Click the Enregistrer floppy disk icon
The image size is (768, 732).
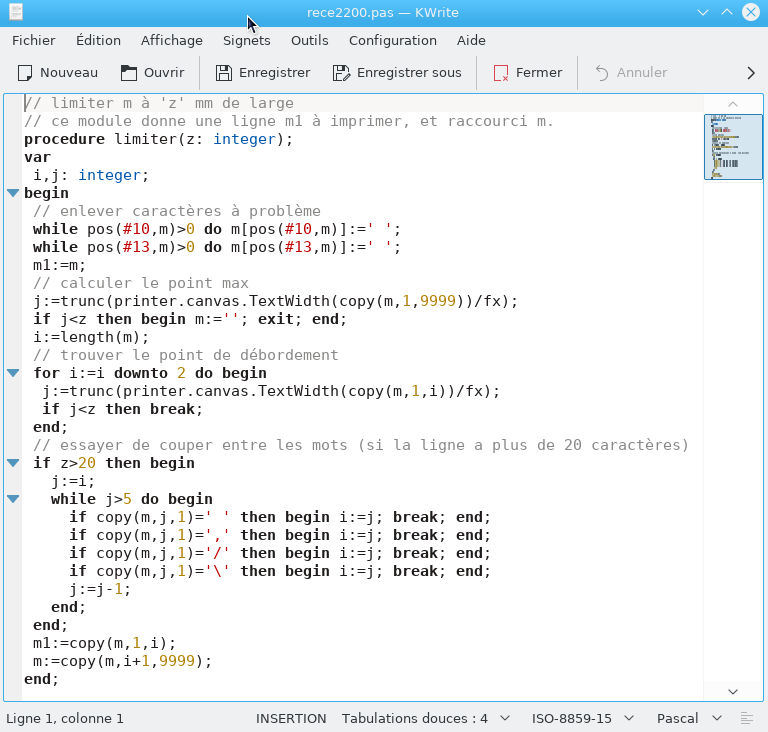224,73
